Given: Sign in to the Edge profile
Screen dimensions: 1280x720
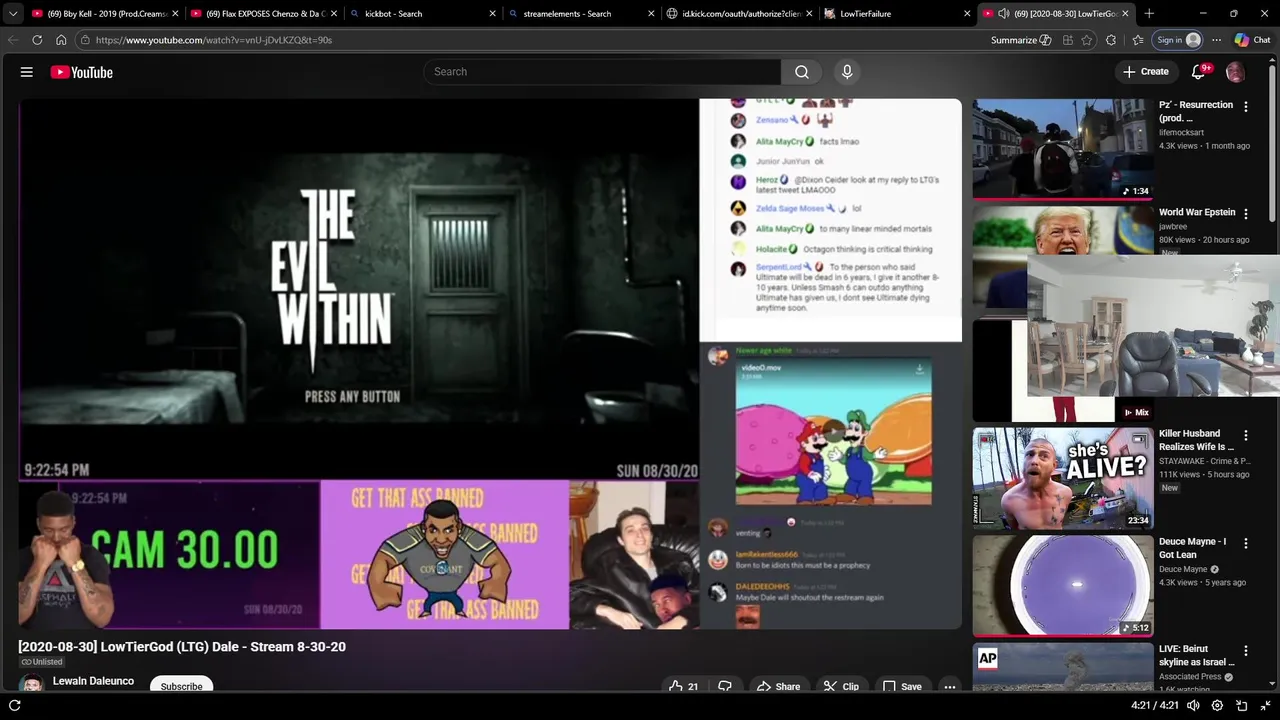Looking at the screenshot, I should pyautogui.click(x=1178, y=40).
